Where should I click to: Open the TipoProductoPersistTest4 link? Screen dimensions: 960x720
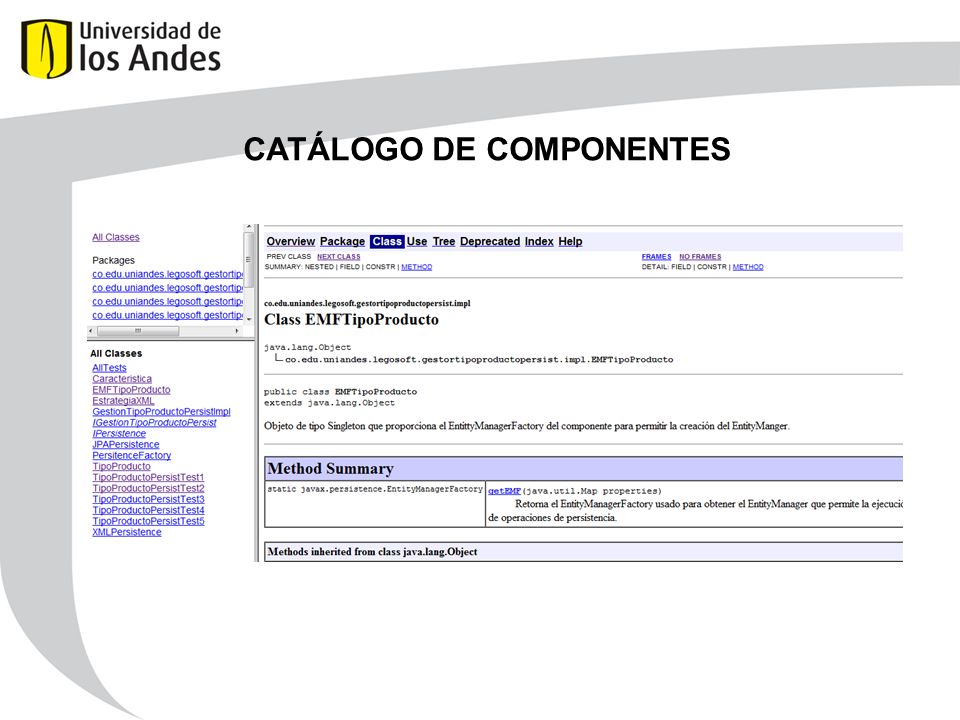tap(148, 511)
